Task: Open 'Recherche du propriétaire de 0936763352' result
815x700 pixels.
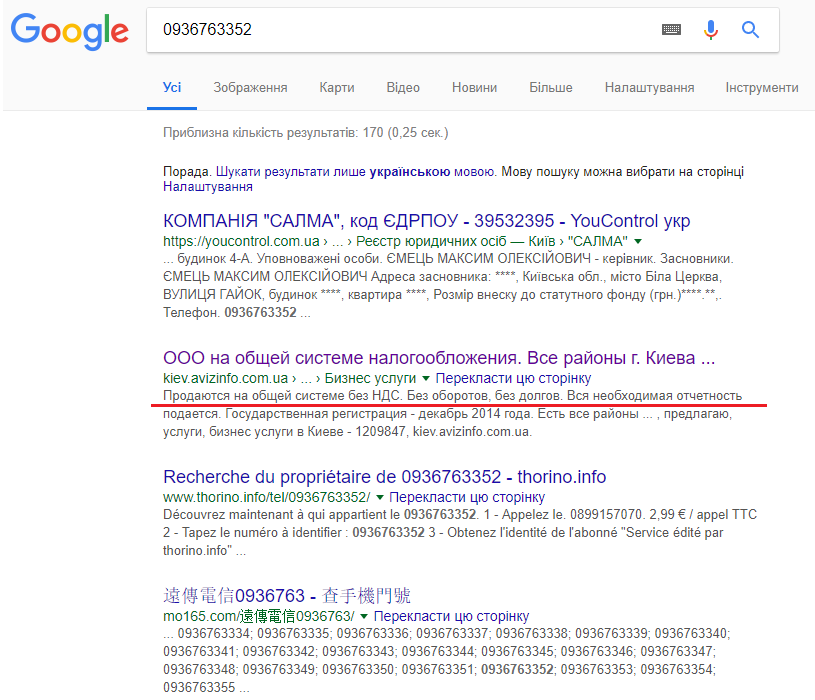Action: tap(385, 477)
